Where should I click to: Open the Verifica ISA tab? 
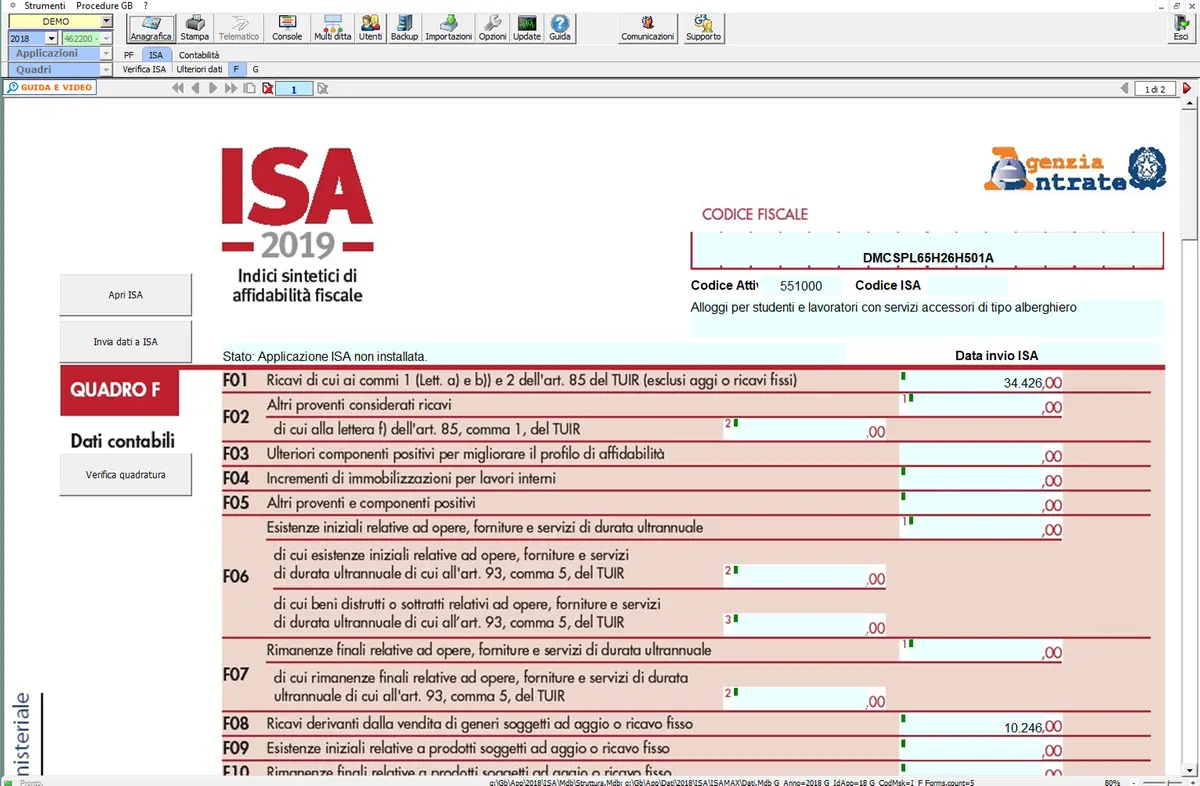click(144, 70)
